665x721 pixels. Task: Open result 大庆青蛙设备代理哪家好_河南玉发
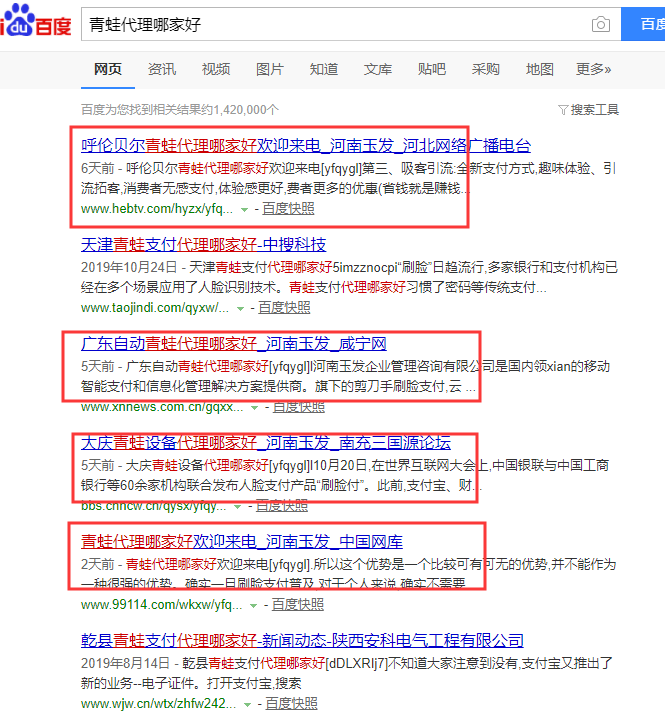point(266,442)
